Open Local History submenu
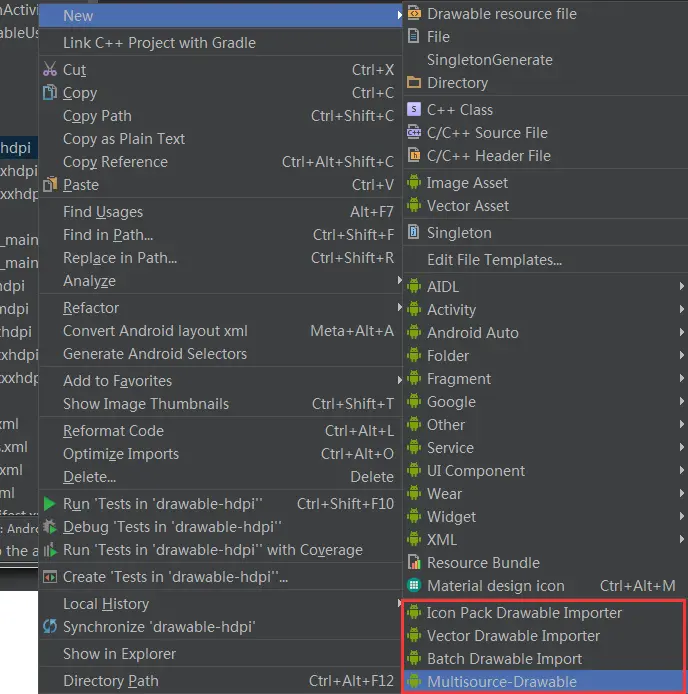Image resolution: width=688 pixels, height=694 pixels. [220, 604]
